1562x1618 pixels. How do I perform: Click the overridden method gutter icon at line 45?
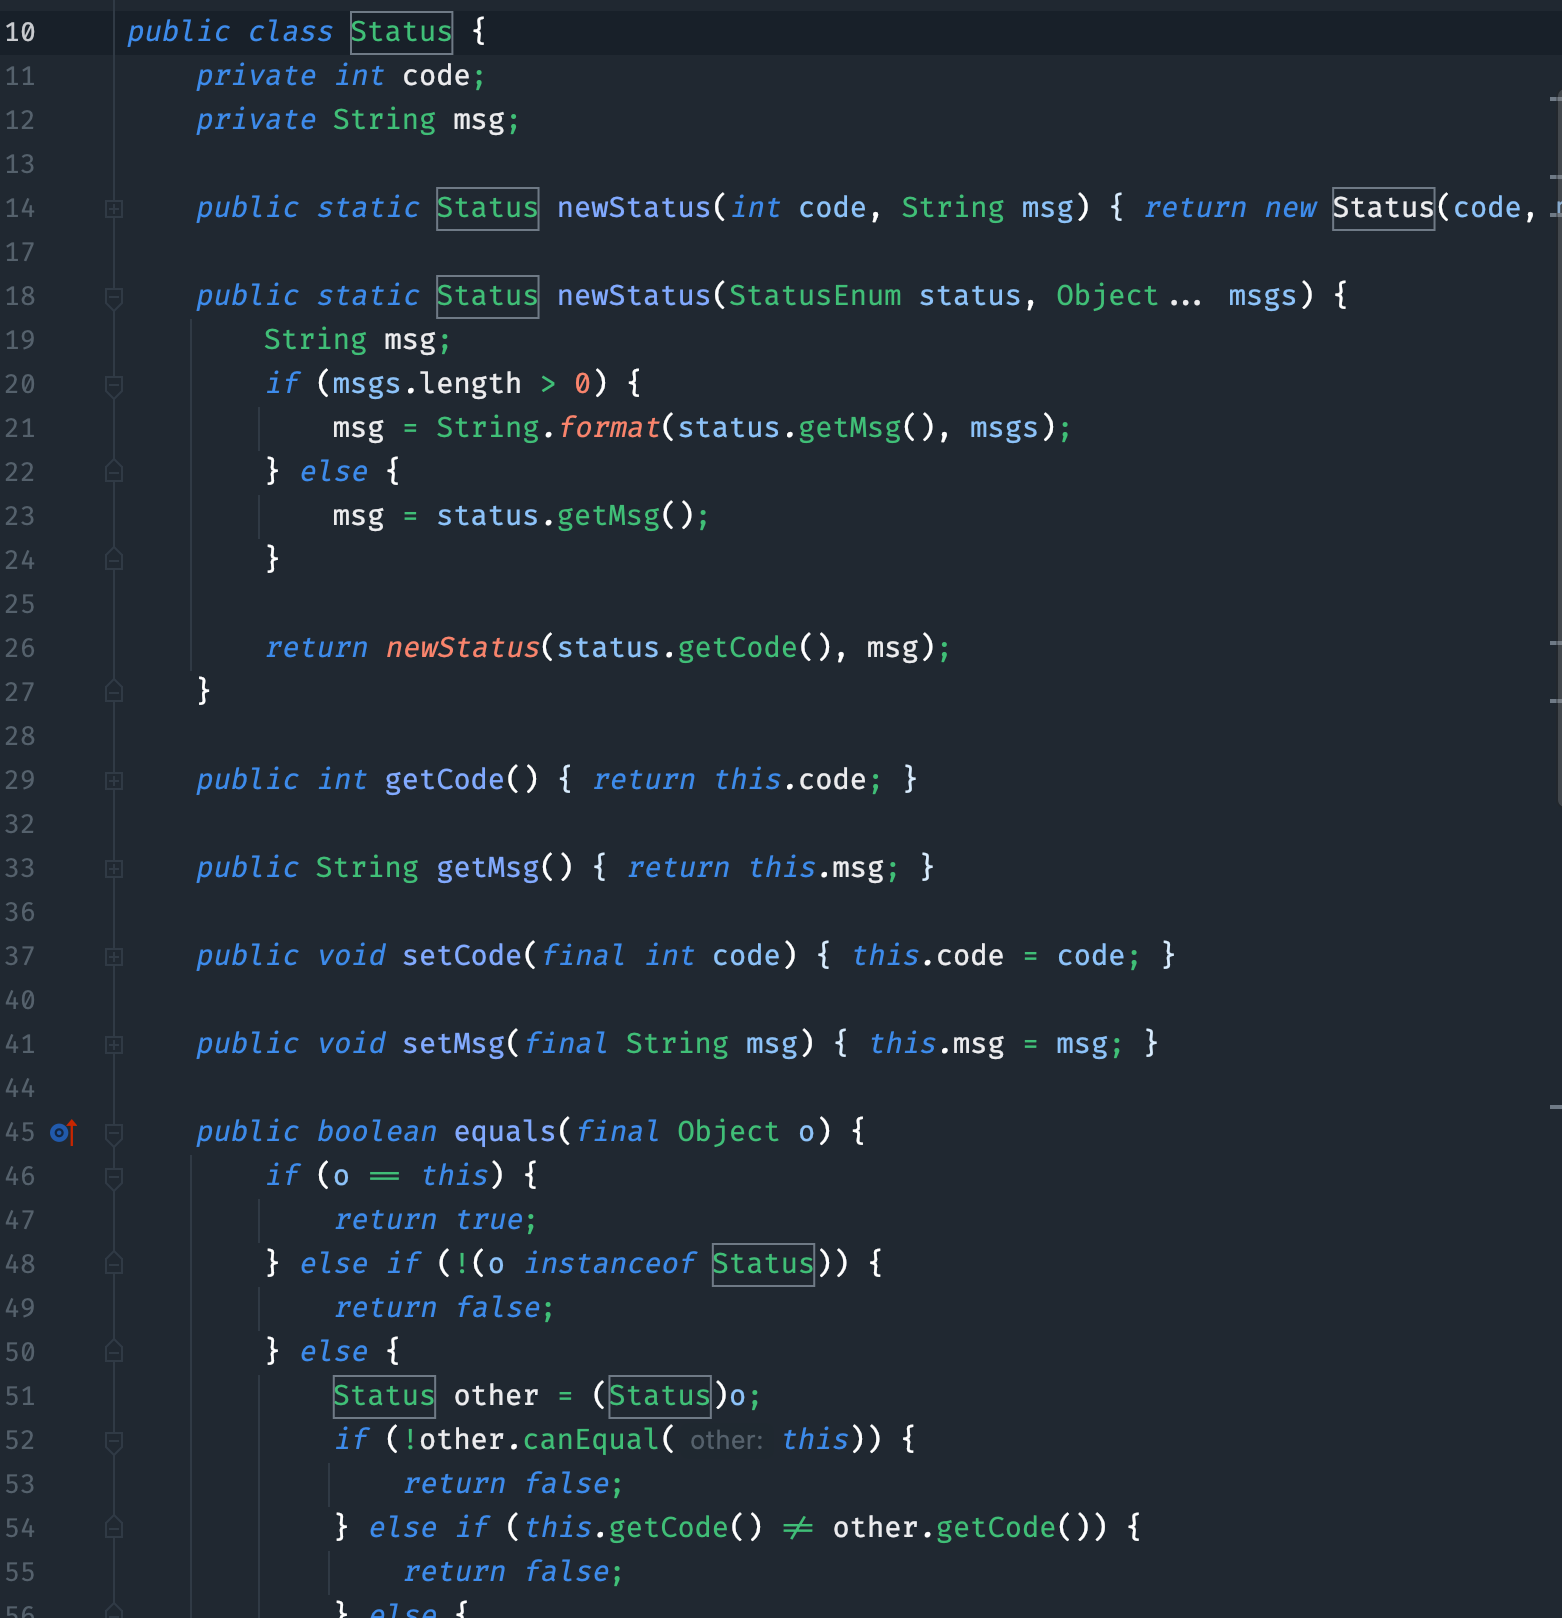click(63, 1132)
